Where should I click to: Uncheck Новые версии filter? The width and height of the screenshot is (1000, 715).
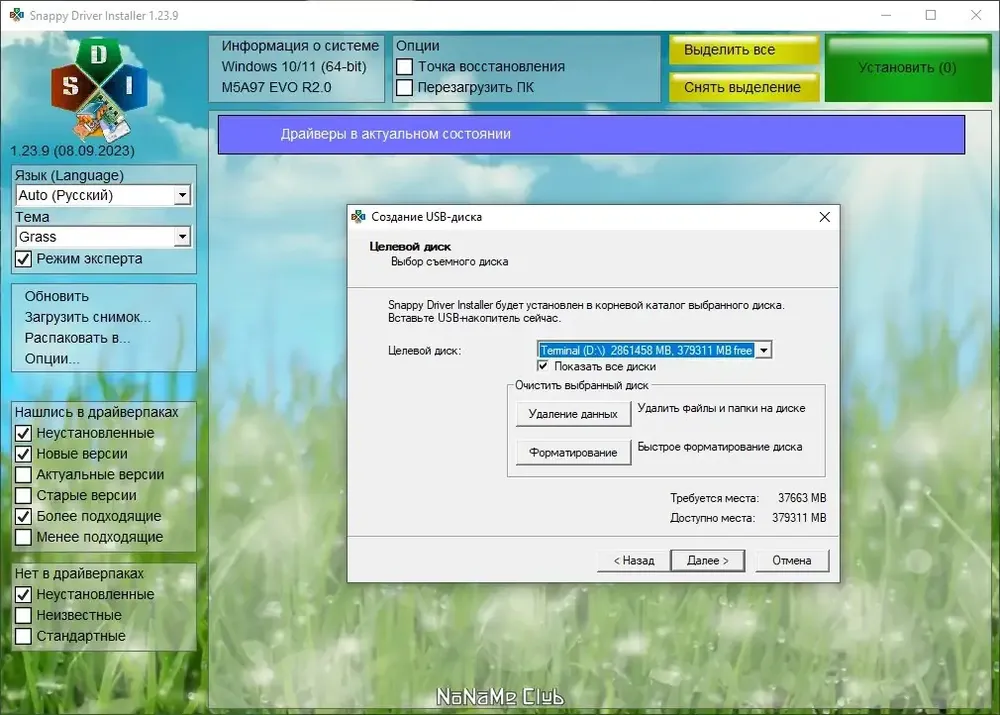[x=24, y=454]
